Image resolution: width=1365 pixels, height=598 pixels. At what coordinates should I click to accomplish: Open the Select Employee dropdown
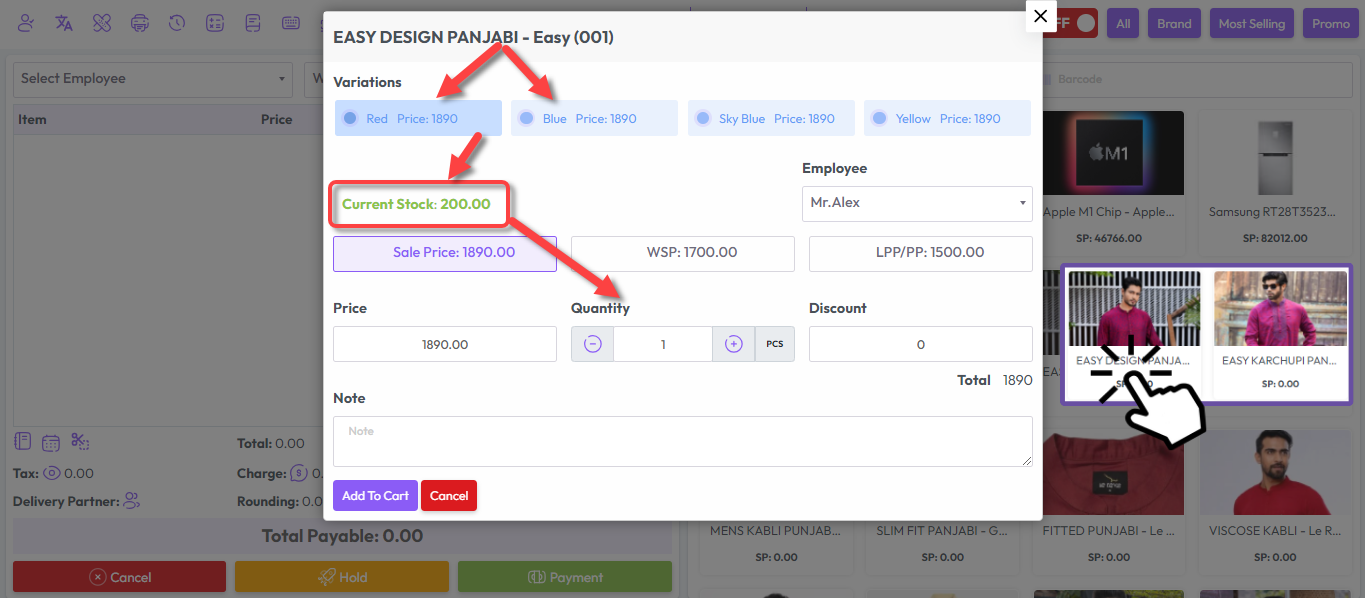[152, 78]
